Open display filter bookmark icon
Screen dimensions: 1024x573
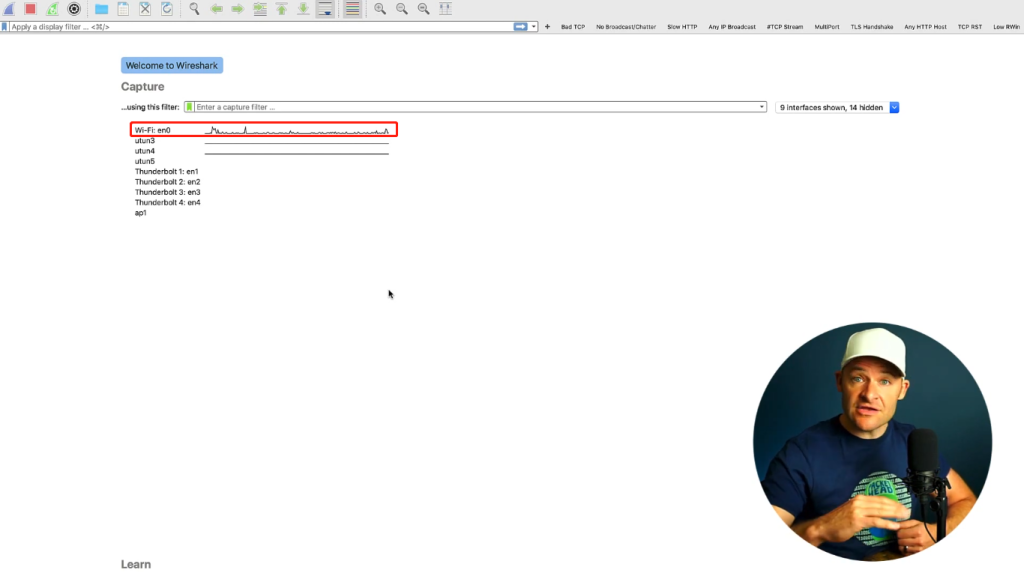click(x=5, y=27)
